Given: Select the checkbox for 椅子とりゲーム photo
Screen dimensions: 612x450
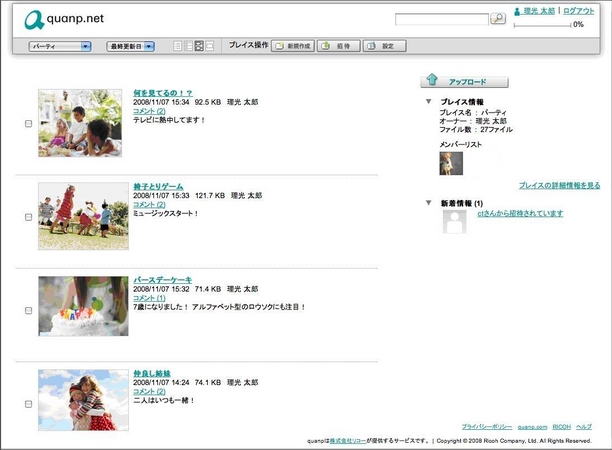Looking at the screenshot, I should 28,217.
